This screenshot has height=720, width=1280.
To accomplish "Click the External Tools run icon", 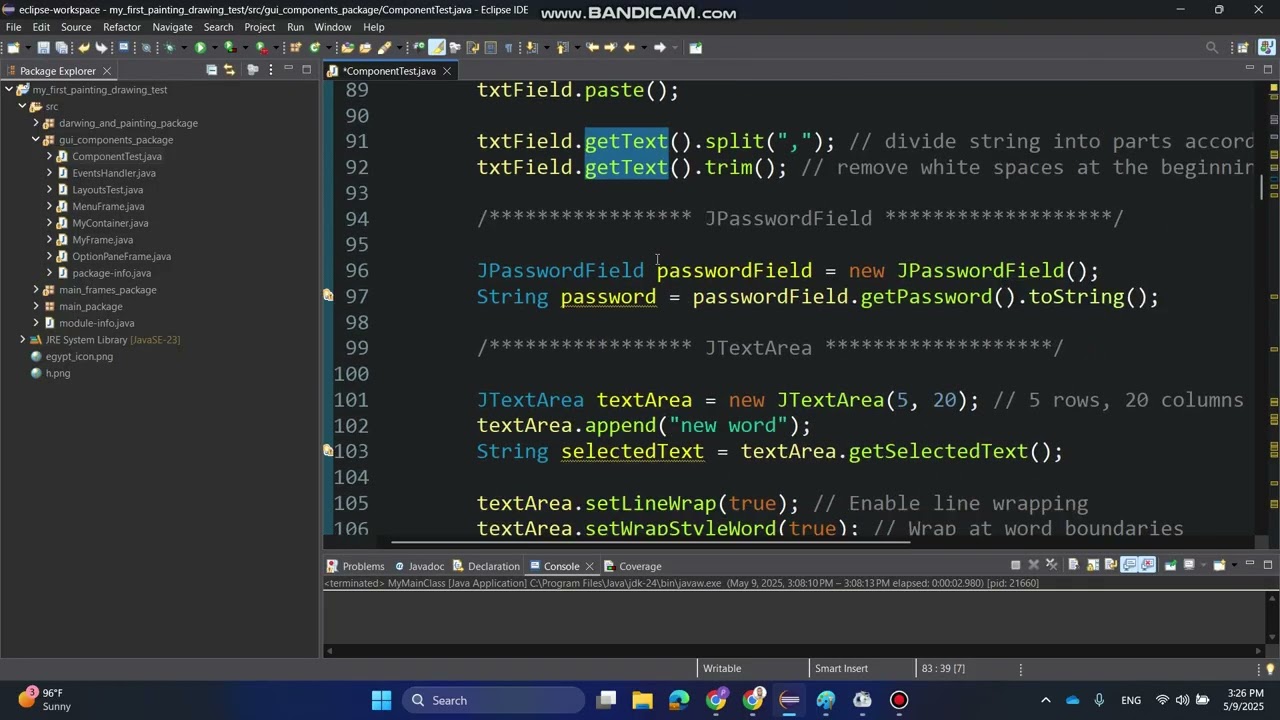I will (261, 47).
